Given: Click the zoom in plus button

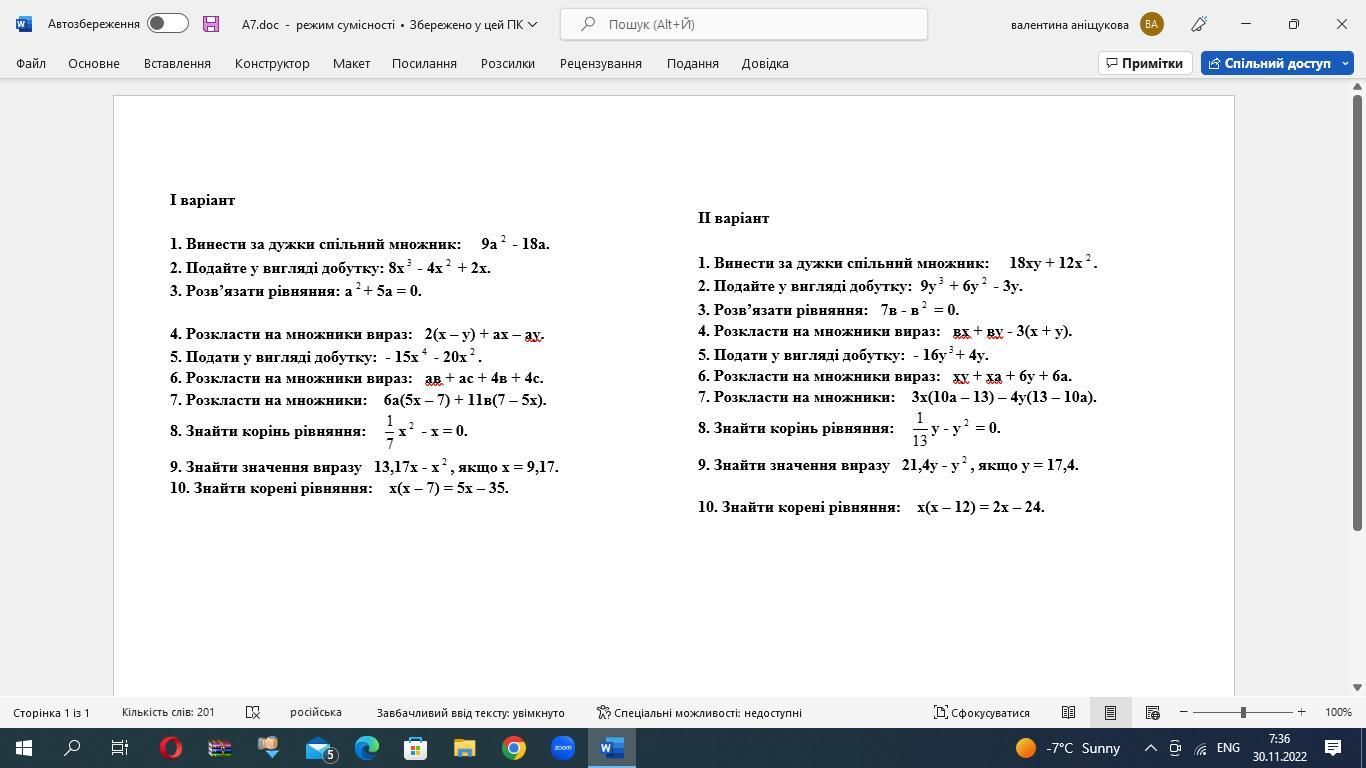Looking at the screenshot, I should pyautogui.click(x=1301, y=712).
